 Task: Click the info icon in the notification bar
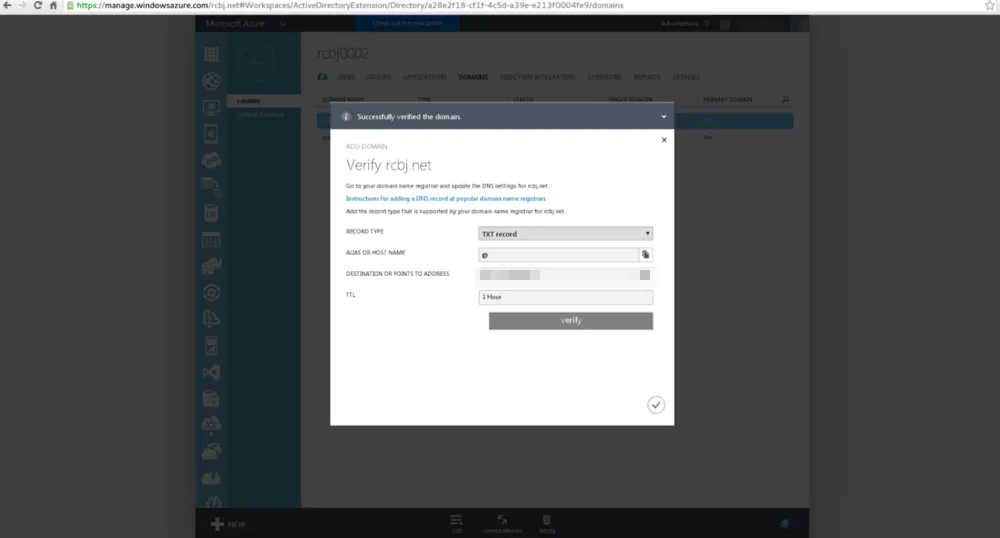coord(346,117)
